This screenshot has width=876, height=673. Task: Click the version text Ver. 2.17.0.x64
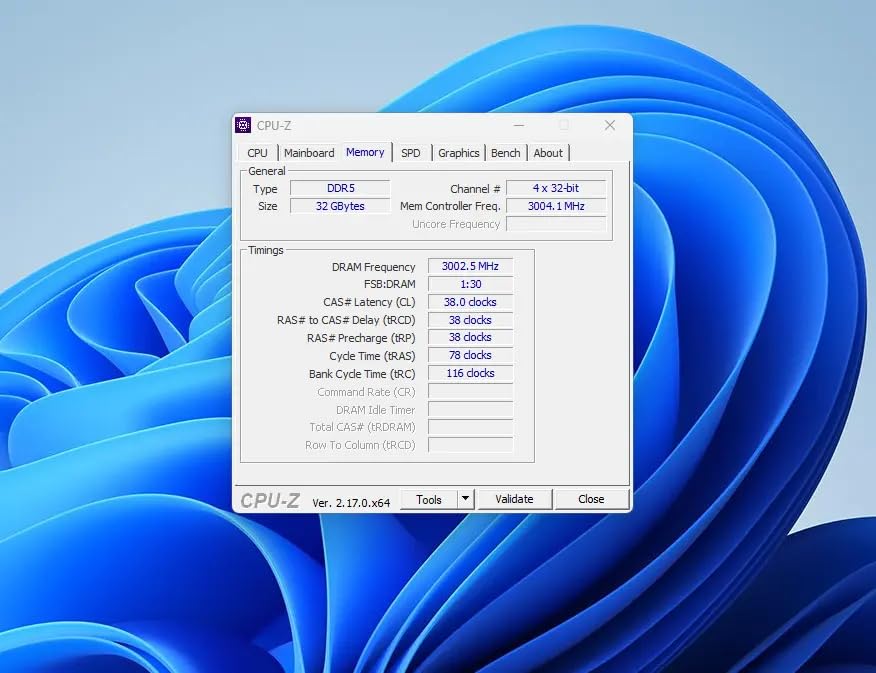(351, 503)
